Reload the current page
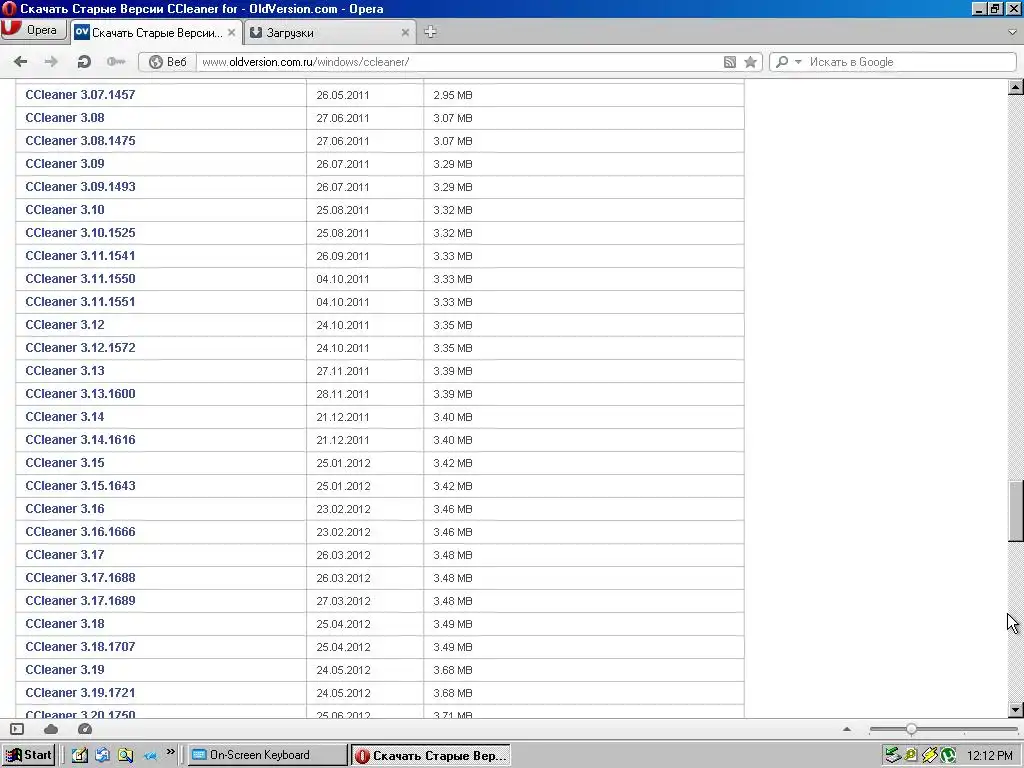This screenshot has width=1024, height=768. 84,61
